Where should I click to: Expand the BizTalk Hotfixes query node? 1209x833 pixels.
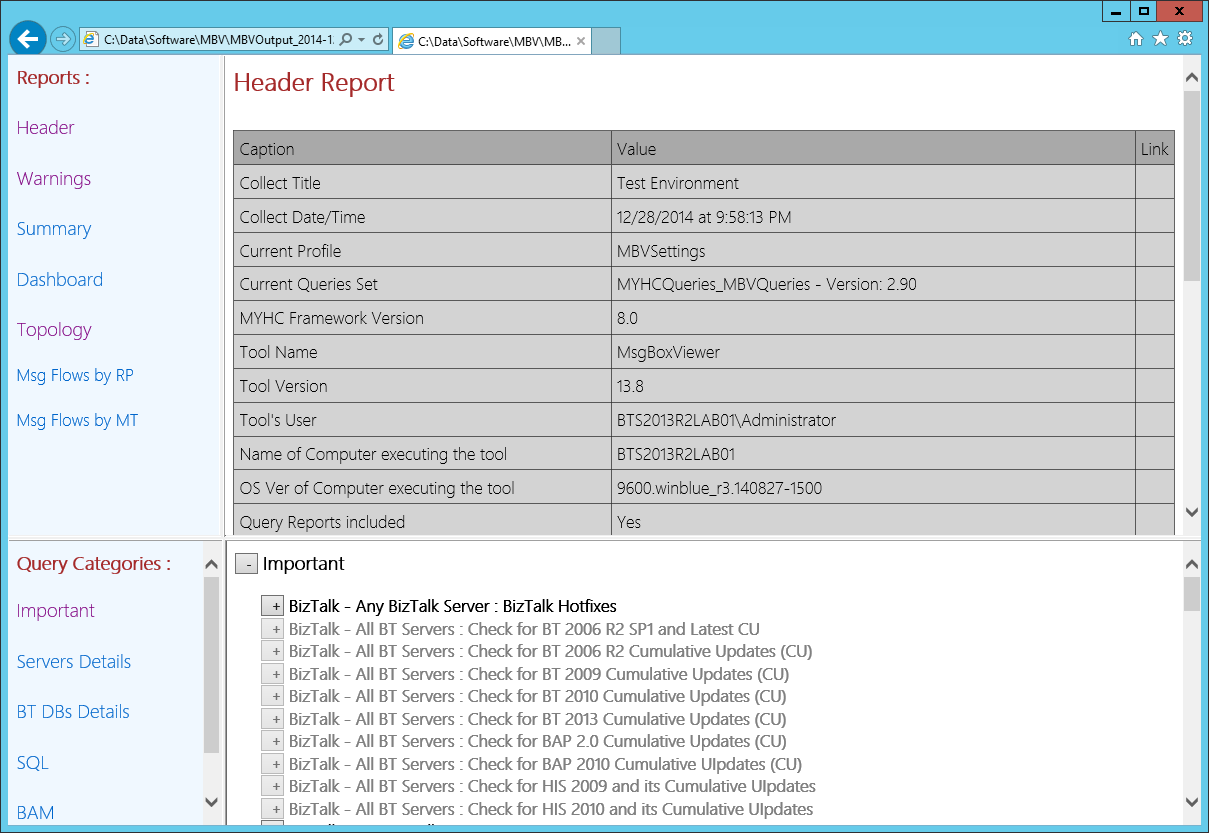click(x=272, y=607)
